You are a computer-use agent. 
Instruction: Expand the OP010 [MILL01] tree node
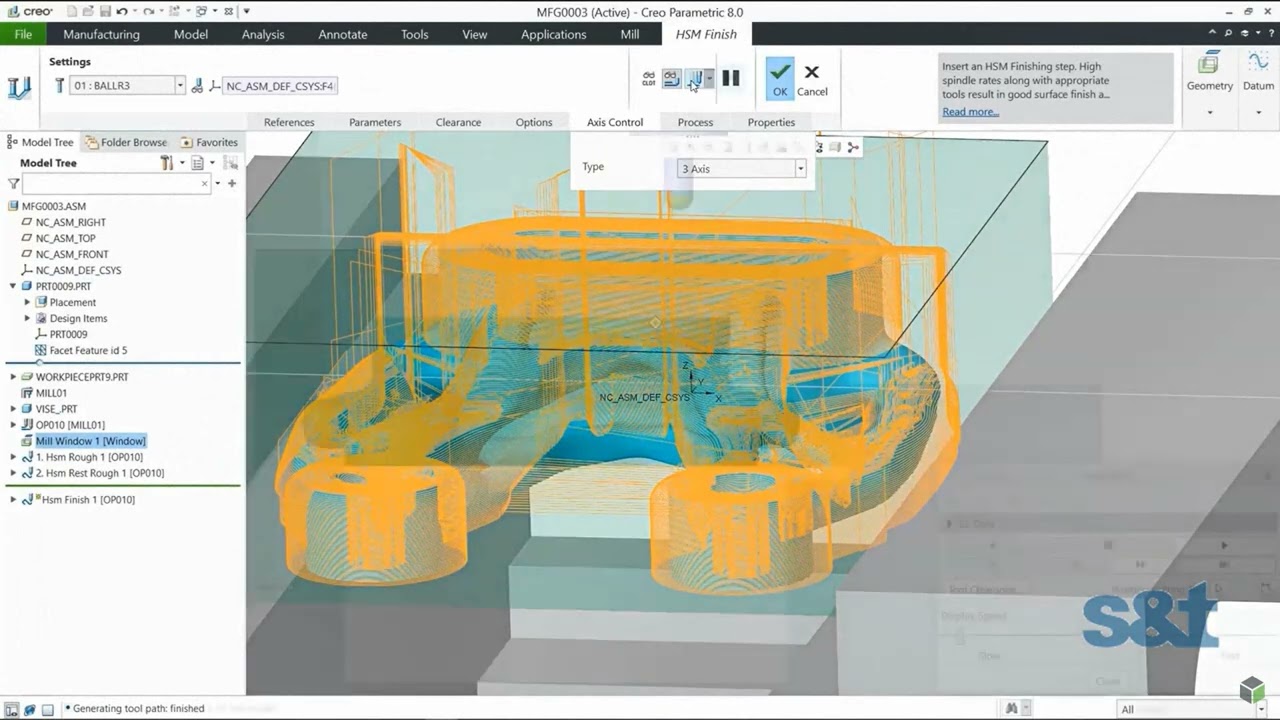[13, 425]
